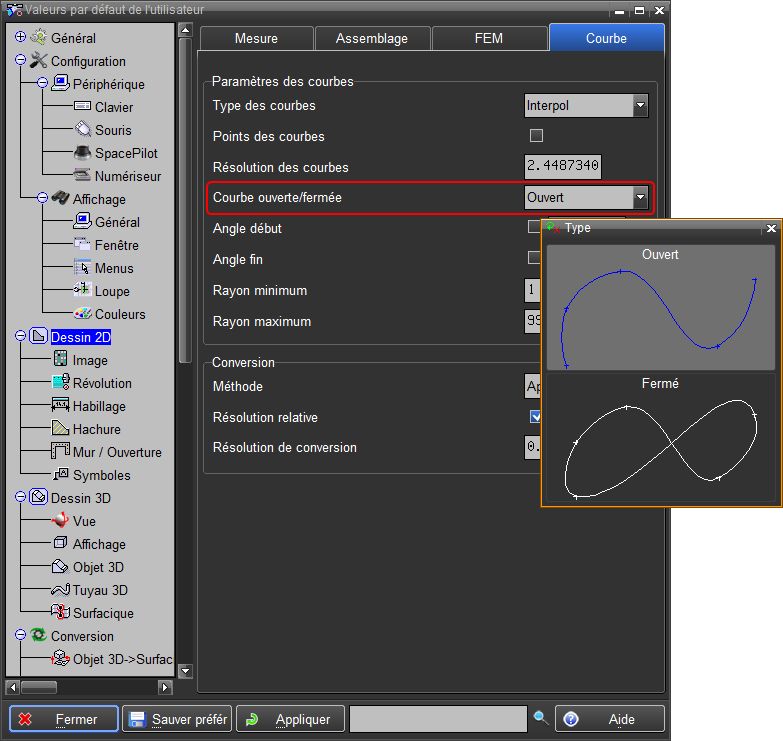Switch to the Mesure tab
The height and width of the screenshot is (741, 783).
256,38
